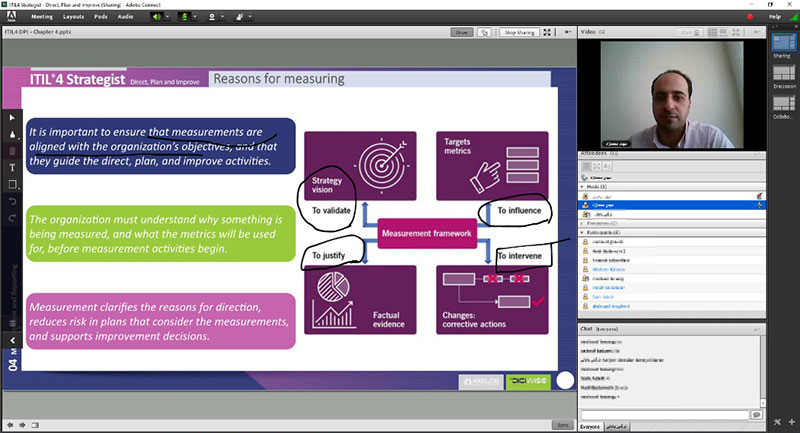Image resolution: width=800 pixels, height=433 pixels.
Task: Expand speaker options dropdown arrow
Action: tap(167, 16)
